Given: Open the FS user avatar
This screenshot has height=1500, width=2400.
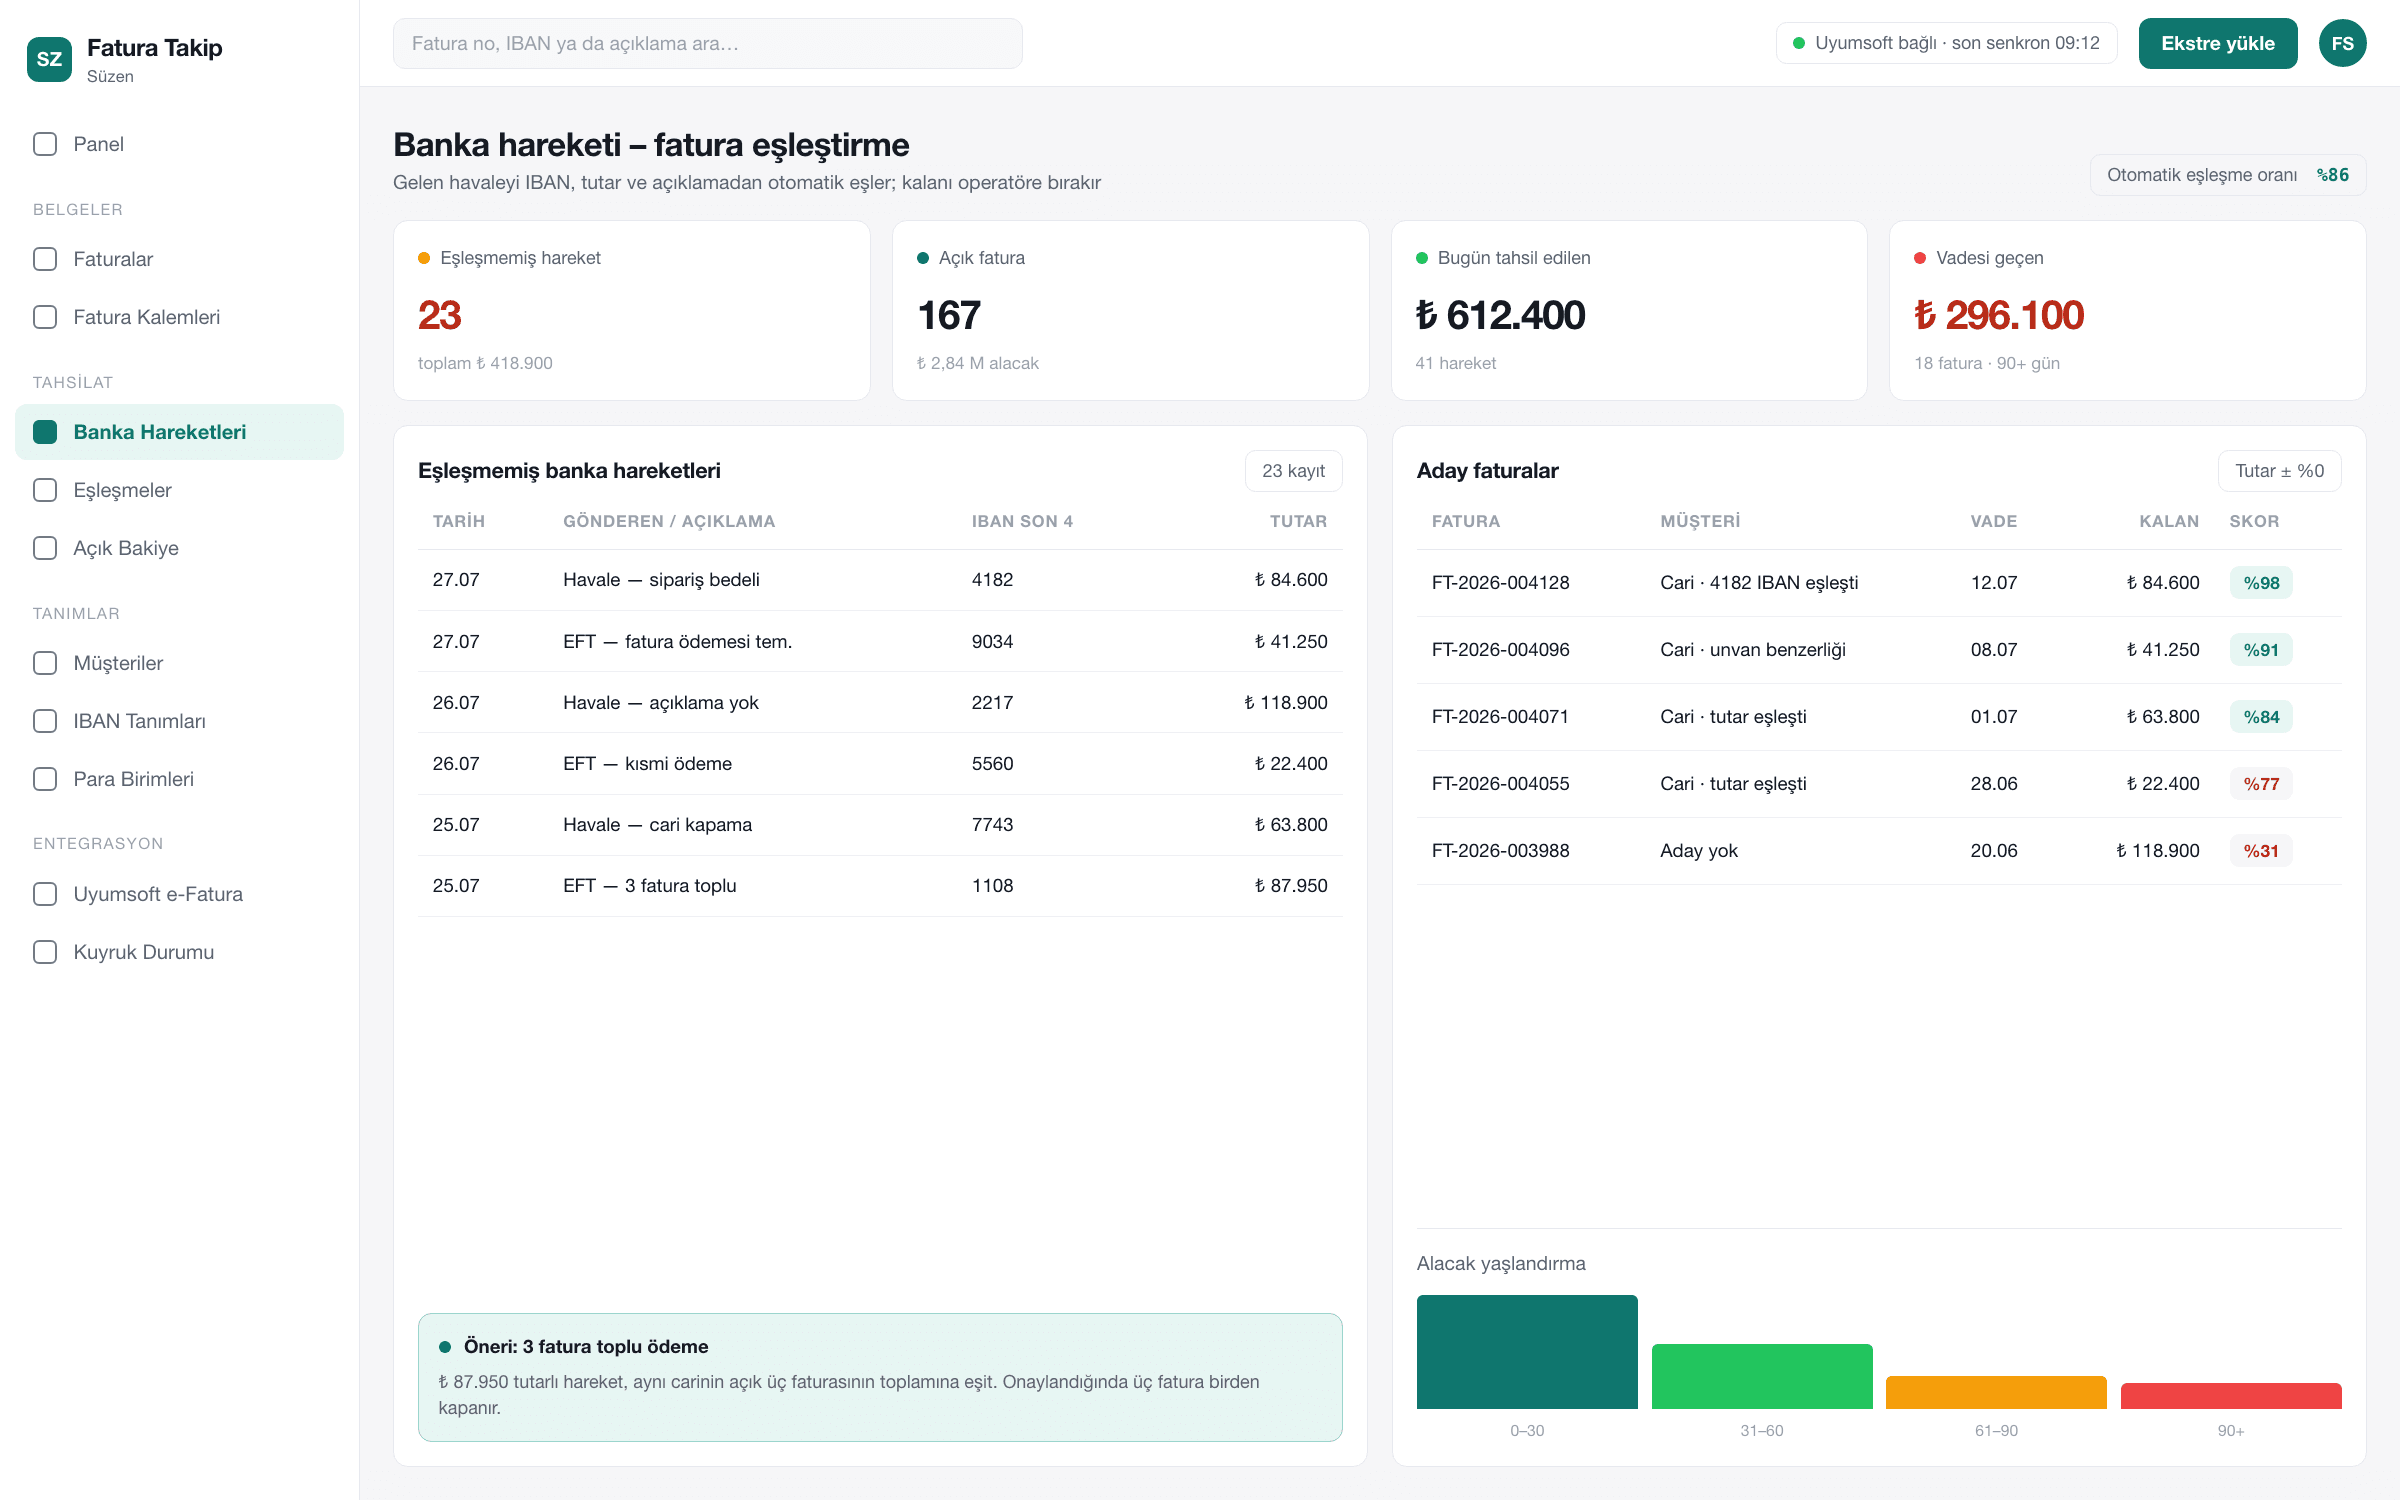Looking at the screenshot, I should [x=2342, y=43].
